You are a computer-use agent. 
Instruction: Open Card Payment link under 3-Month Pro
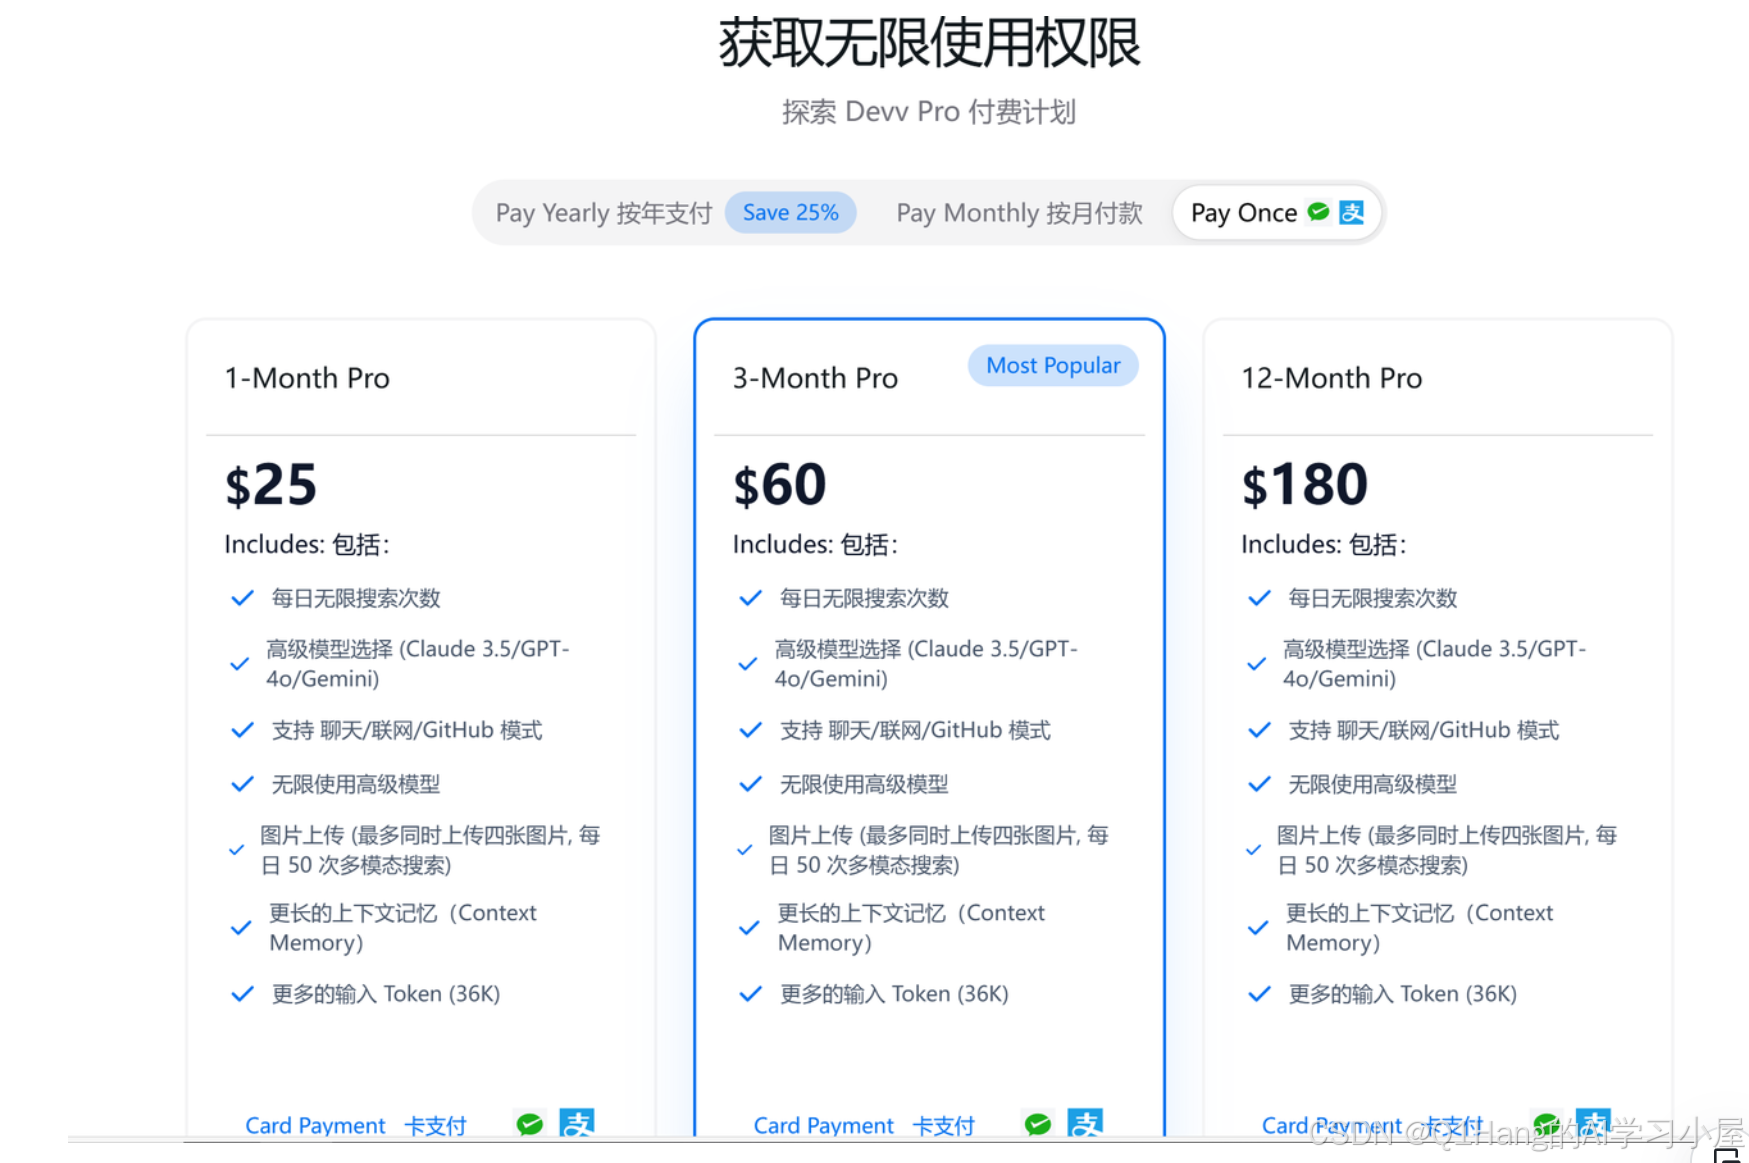823,1125
